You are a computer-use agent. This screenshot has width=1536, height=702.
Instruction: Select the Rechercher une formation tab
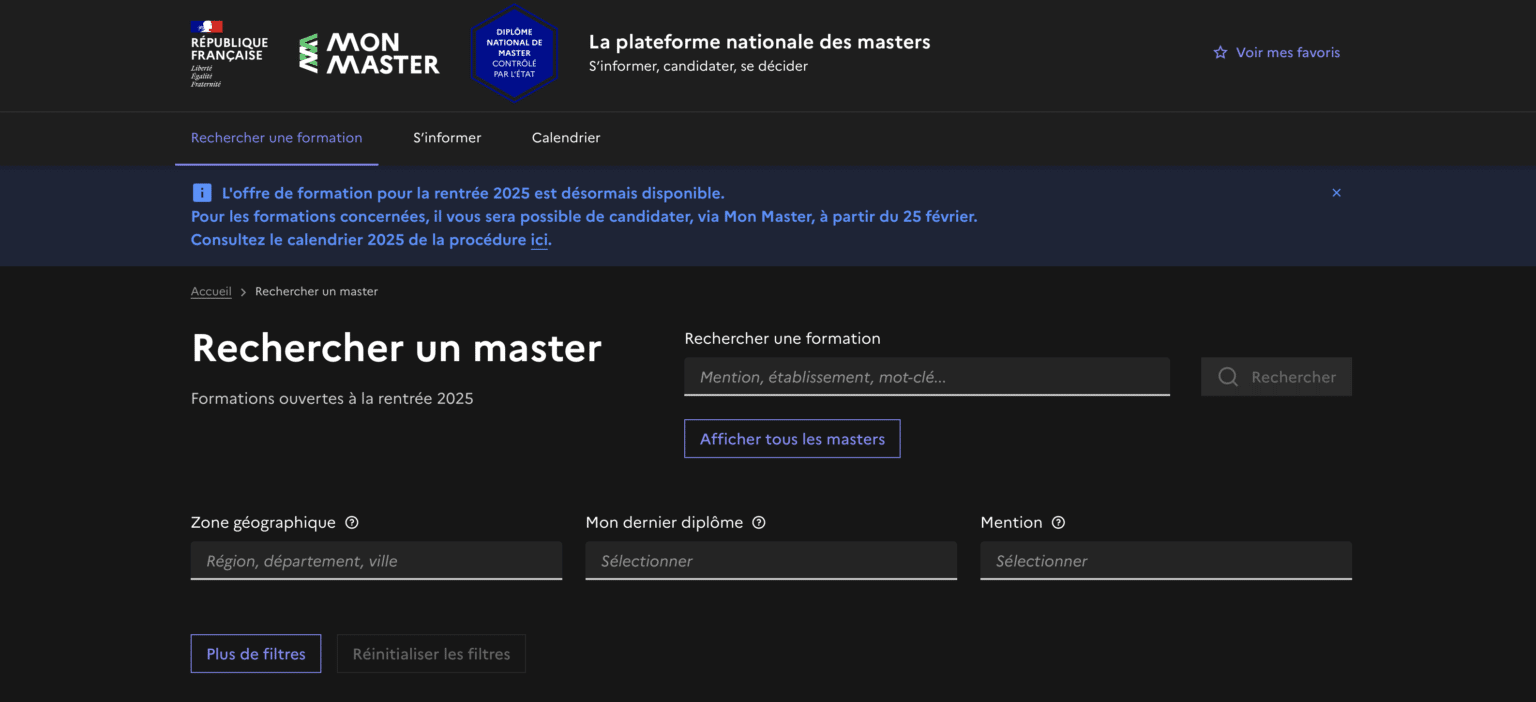coord(276,137)
